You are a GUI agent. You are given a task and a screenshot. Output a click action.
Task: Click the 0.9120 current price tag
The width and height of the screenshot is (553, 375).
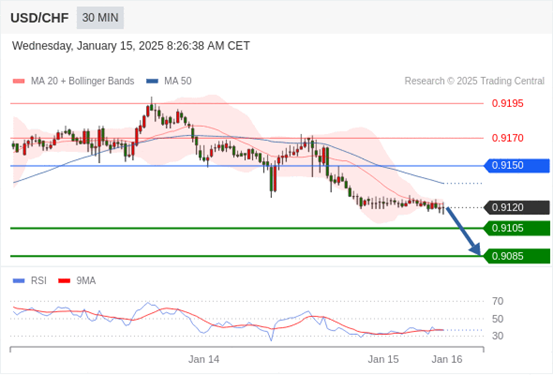517,207
